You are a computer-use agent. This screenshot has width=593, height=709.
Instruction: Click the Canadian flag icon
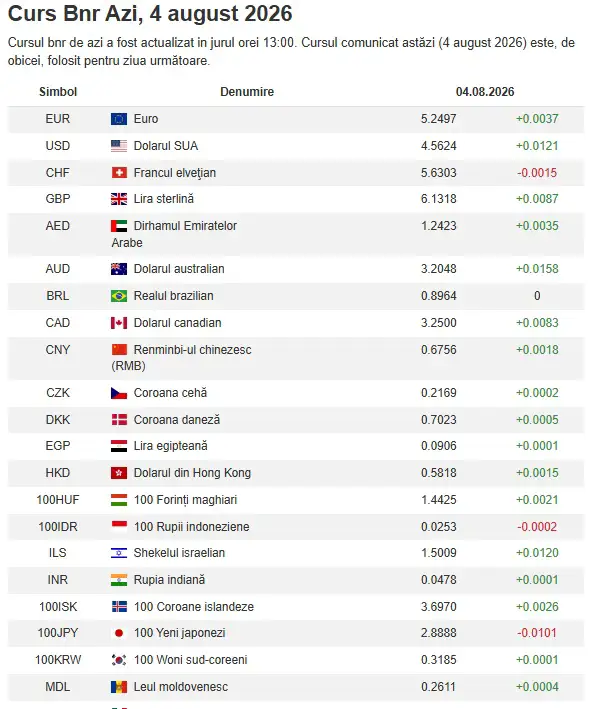119,323
